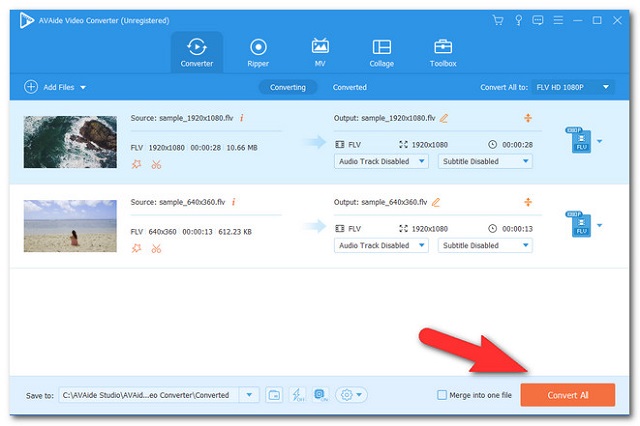Click the scissors cut icon for sample_1920x1080.flv
Screen dimensions: 640x426
156,163
